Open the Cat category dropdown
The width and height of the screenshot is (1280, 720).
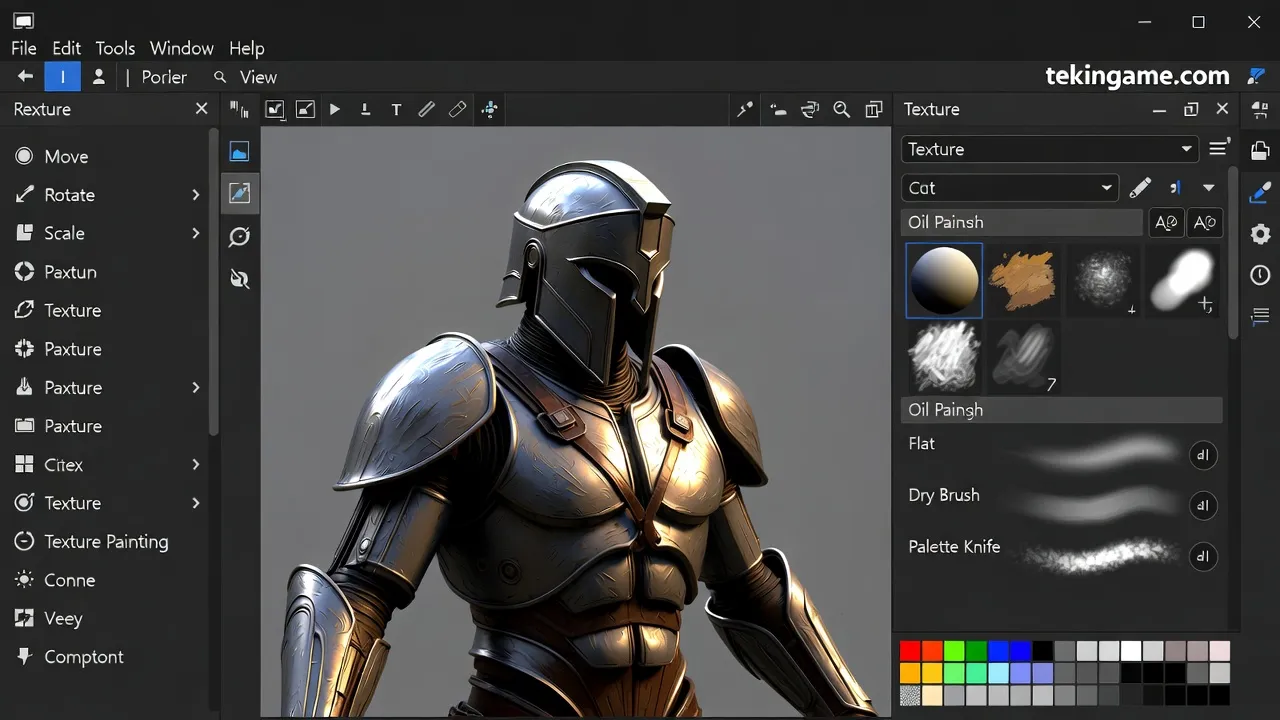pyautogui.click(x=1009, y=188)
